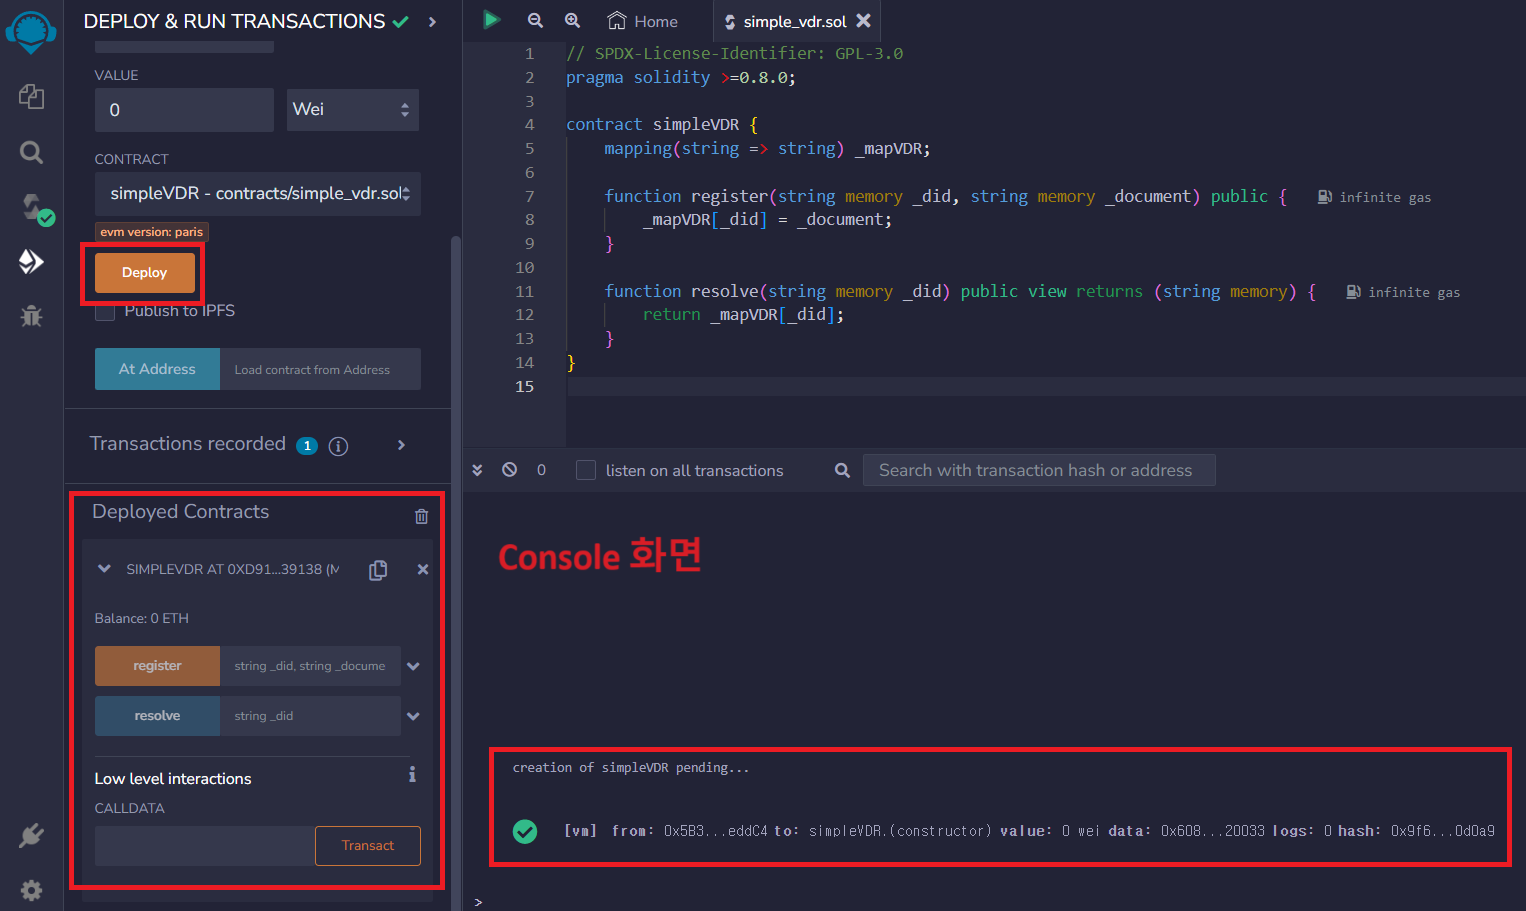
Task: Open the contract selection dropdown
Action: click(258, 194)
